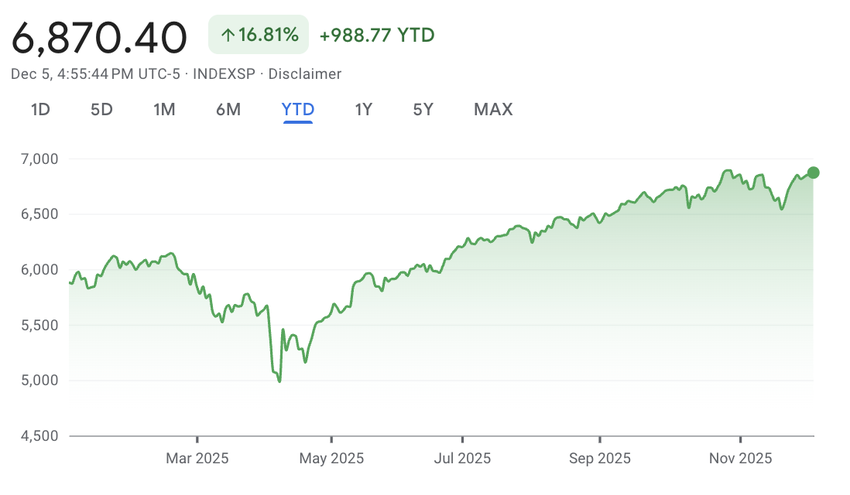This screenshot has height=495, width=850.
Task: Click the green endpoint dot on chart
Action: point(813,173)
